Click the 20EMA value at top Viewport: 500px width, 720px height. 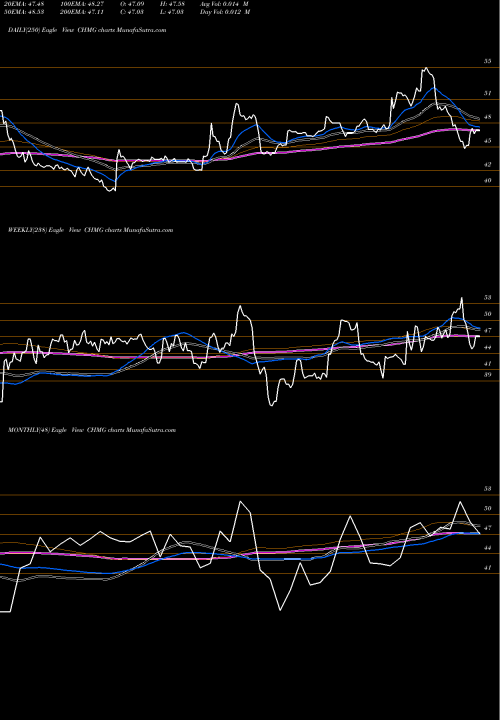[x=23, y=4]
